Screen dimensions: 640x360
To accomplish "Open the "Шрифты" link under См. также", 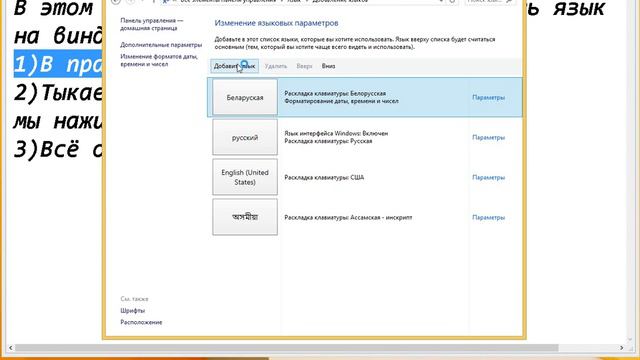I will tap(133, 311).
